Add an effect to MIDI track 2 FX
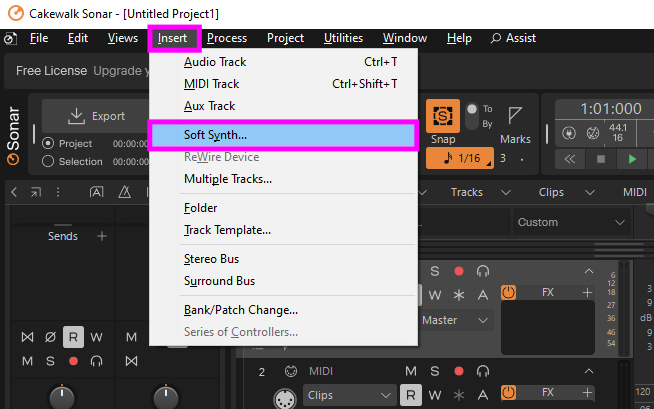Screen dimensions: 654x409 click(x=587, y=392)
